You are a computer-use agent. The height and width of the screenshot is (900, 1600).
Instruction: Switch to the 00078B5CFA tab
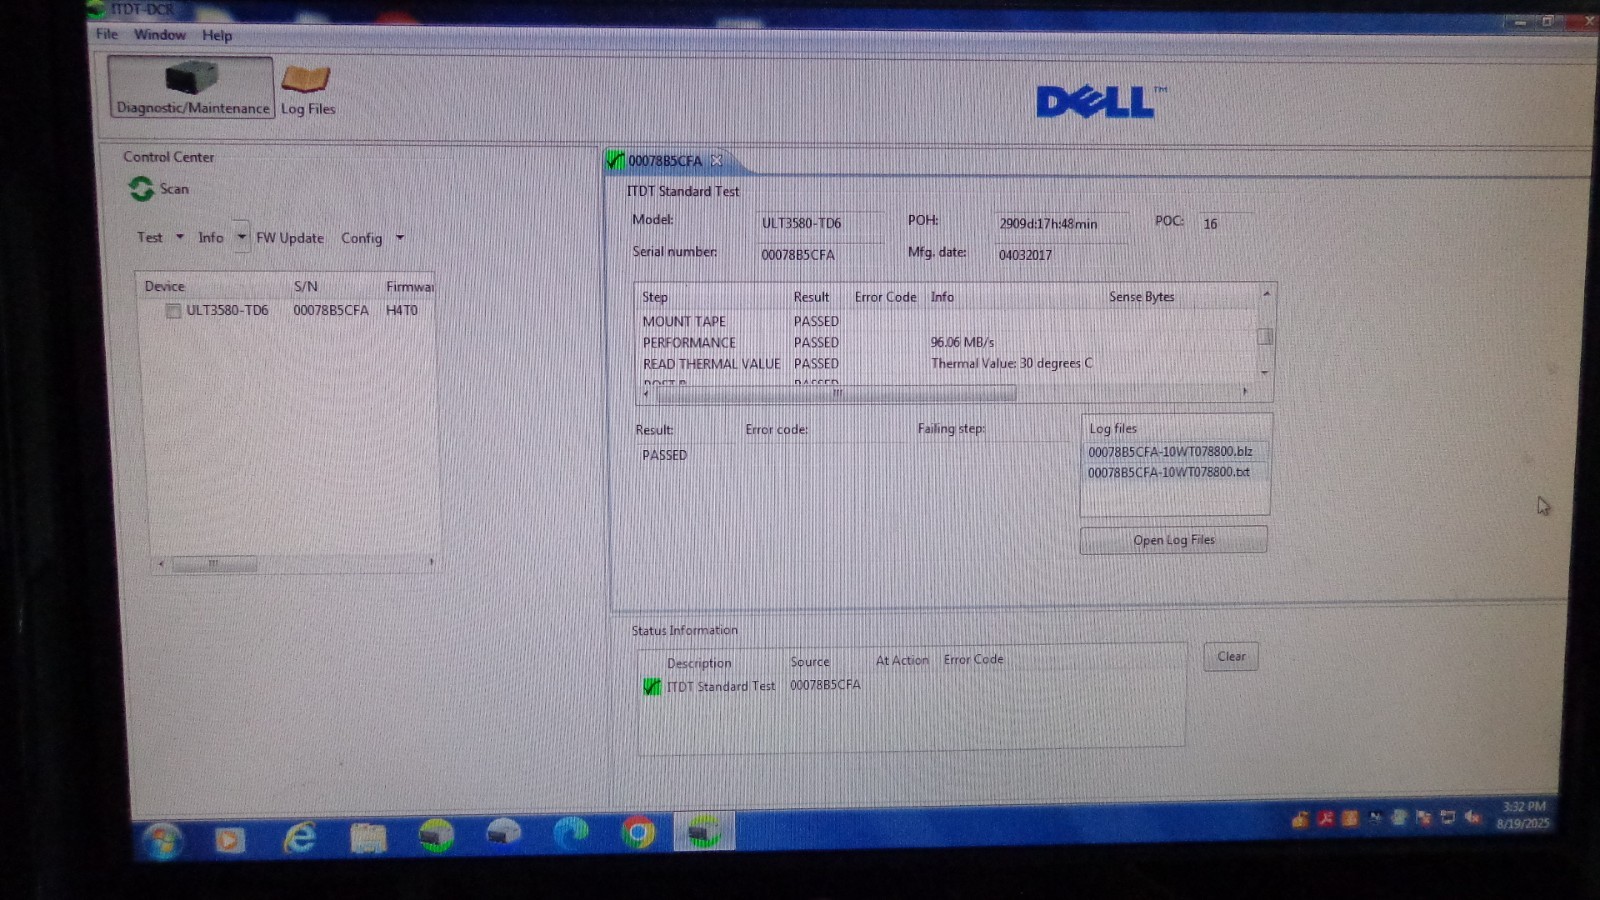tap(665, 160)
